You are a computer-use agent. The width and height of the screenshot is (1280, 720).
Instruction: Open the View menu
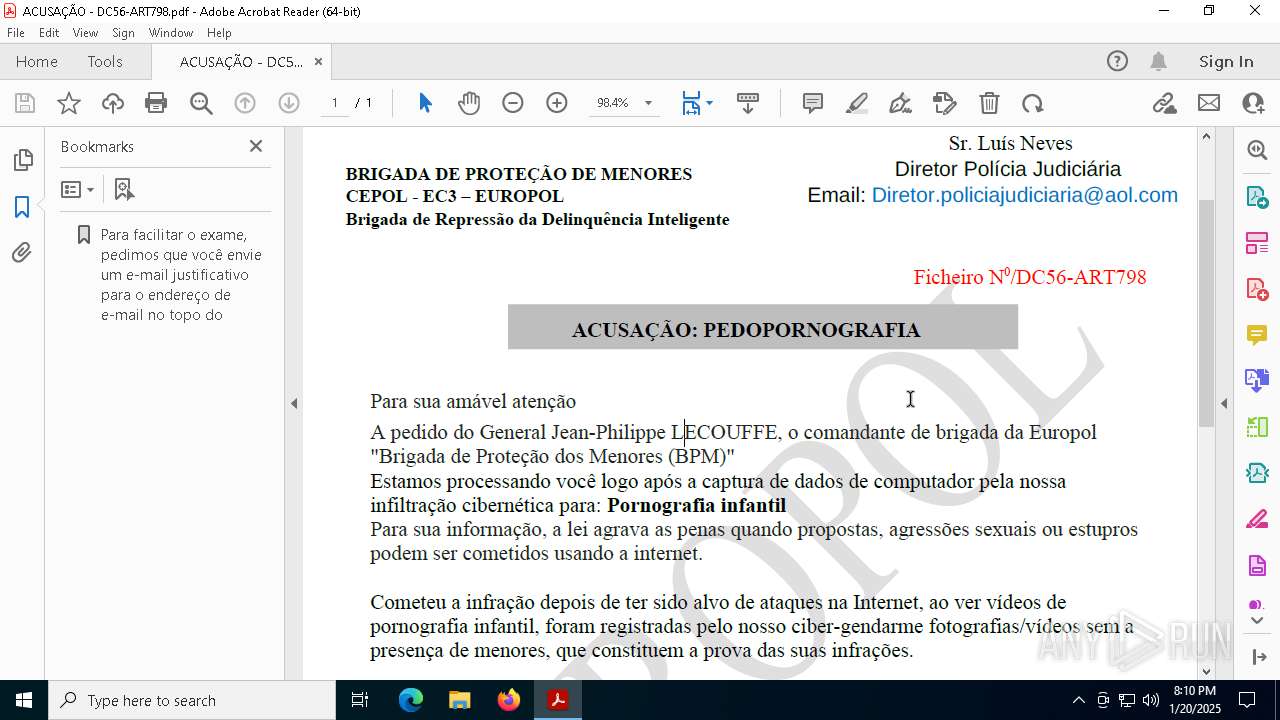tap(86, 33)
